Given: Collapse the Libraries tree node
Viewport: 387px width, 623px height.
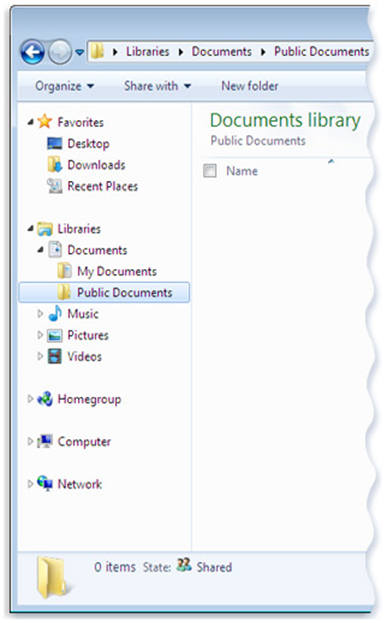Looking at the screenshot, I should 30,228.
